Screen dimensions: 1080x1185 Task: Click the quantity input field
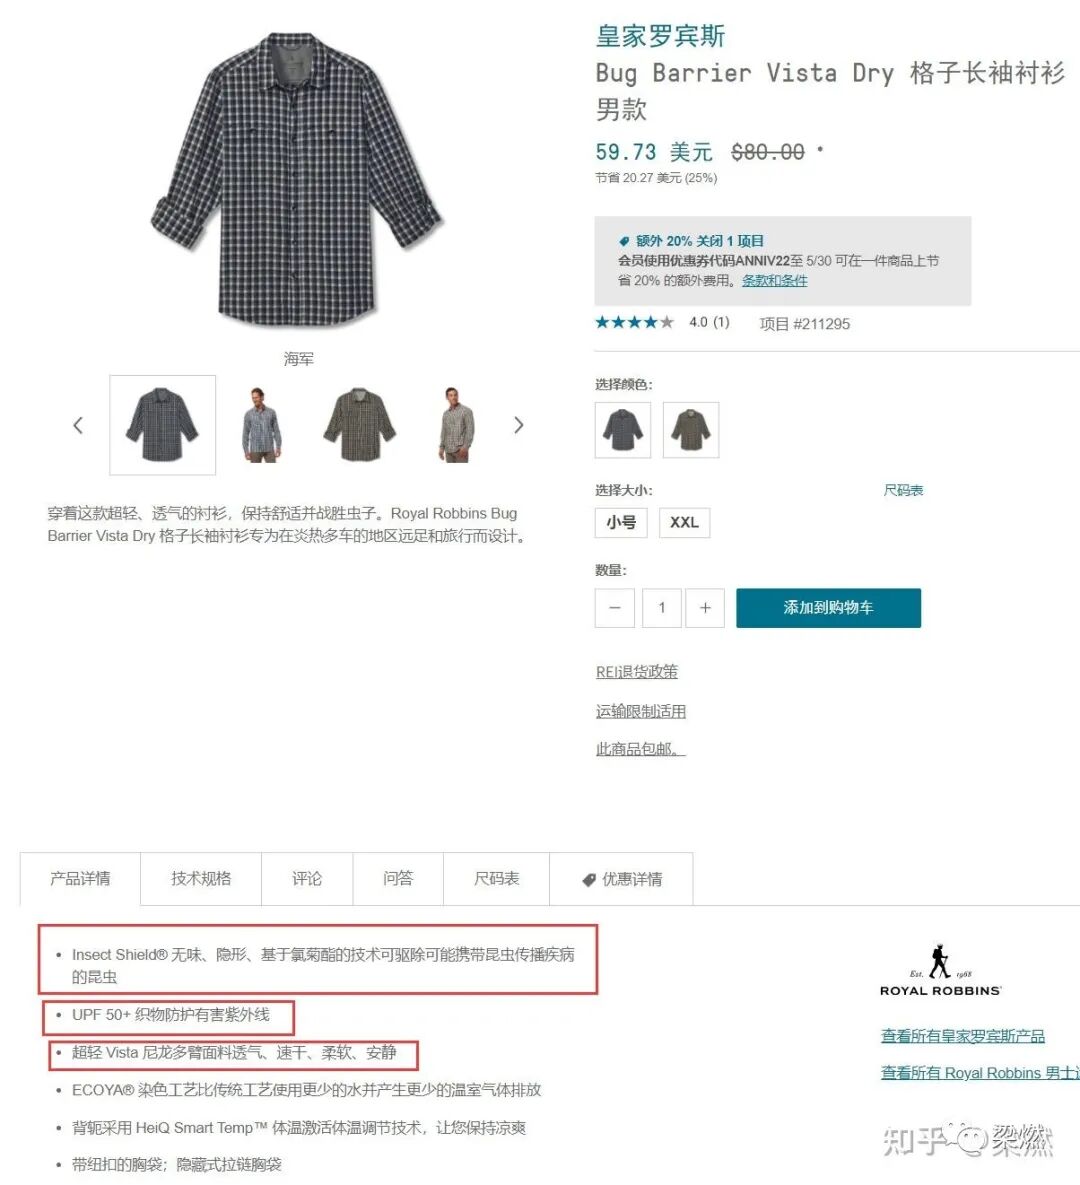click(661, 608)
